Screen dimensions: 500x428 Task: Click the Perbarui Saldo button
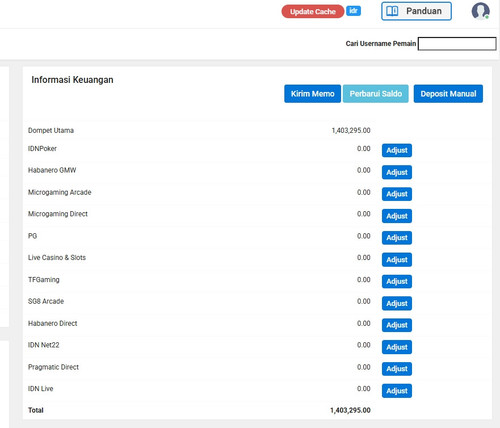(x=376, y=94)
